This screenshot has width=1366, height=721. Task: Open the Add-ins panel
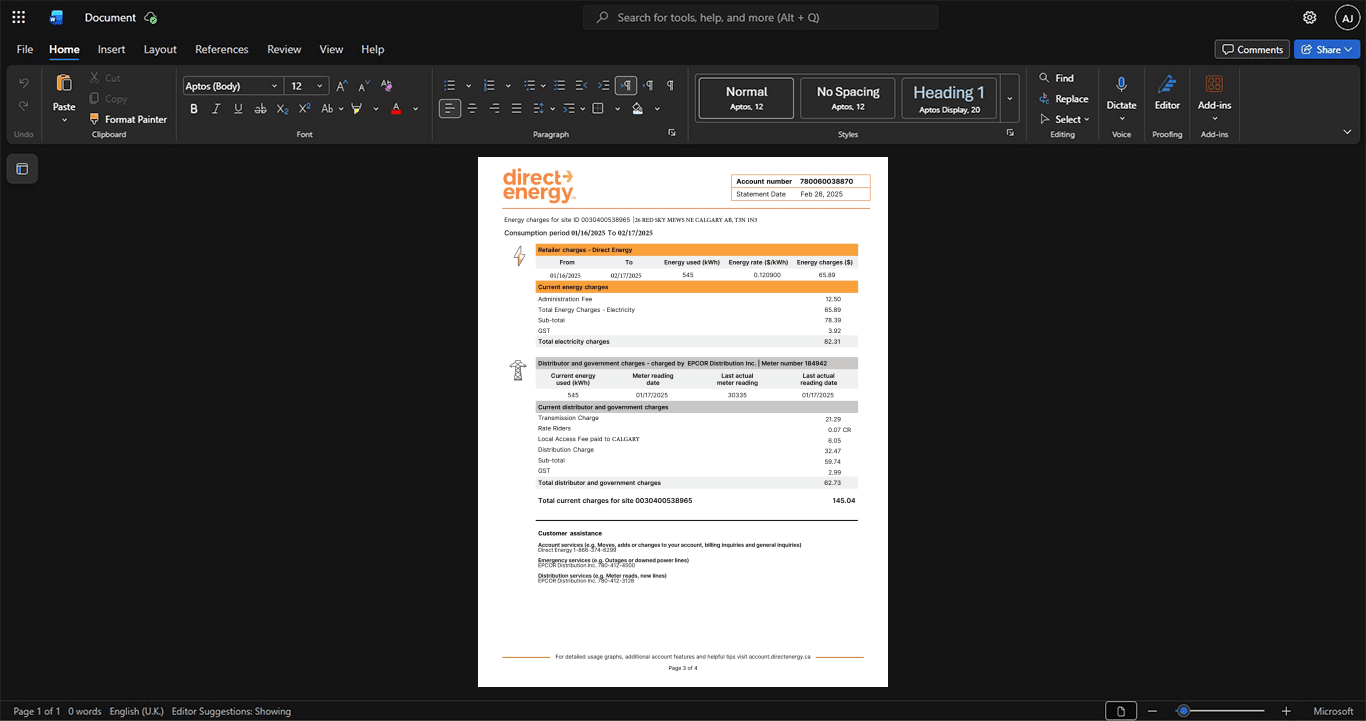pyautogui.click(x=1214, y=97)
